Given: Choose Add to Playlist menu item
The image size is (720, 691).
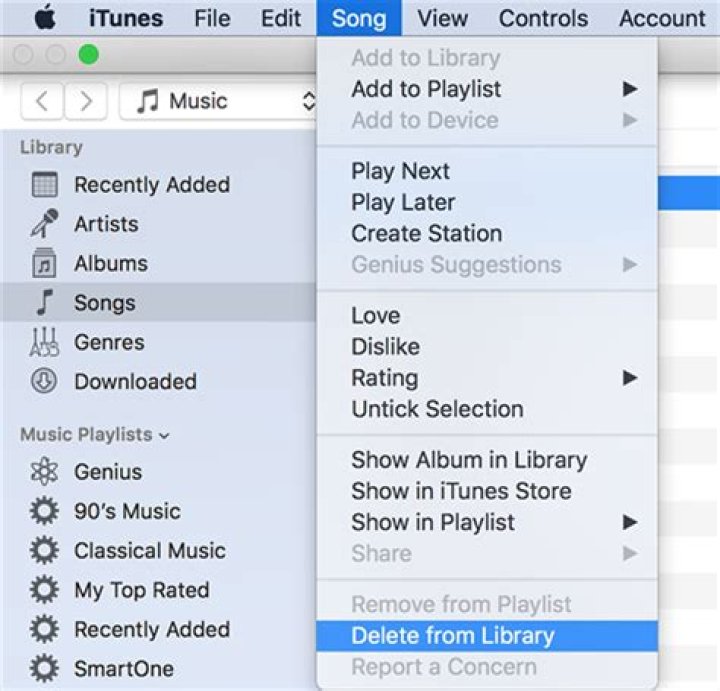Looking at the screenshot, I should pos(487,89).
